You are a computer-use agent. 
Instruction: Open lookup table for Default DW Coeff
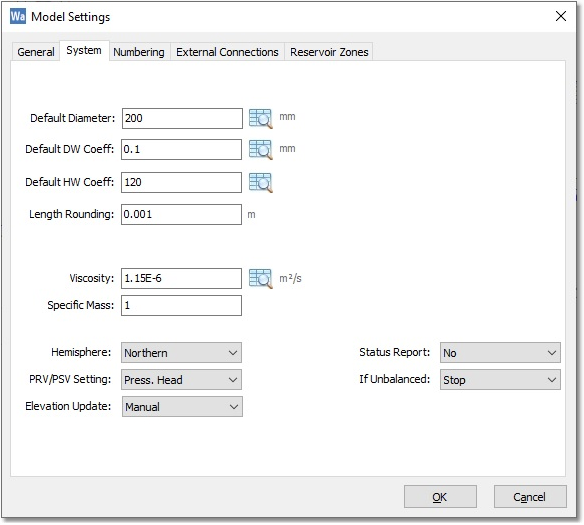coord(260,150)
